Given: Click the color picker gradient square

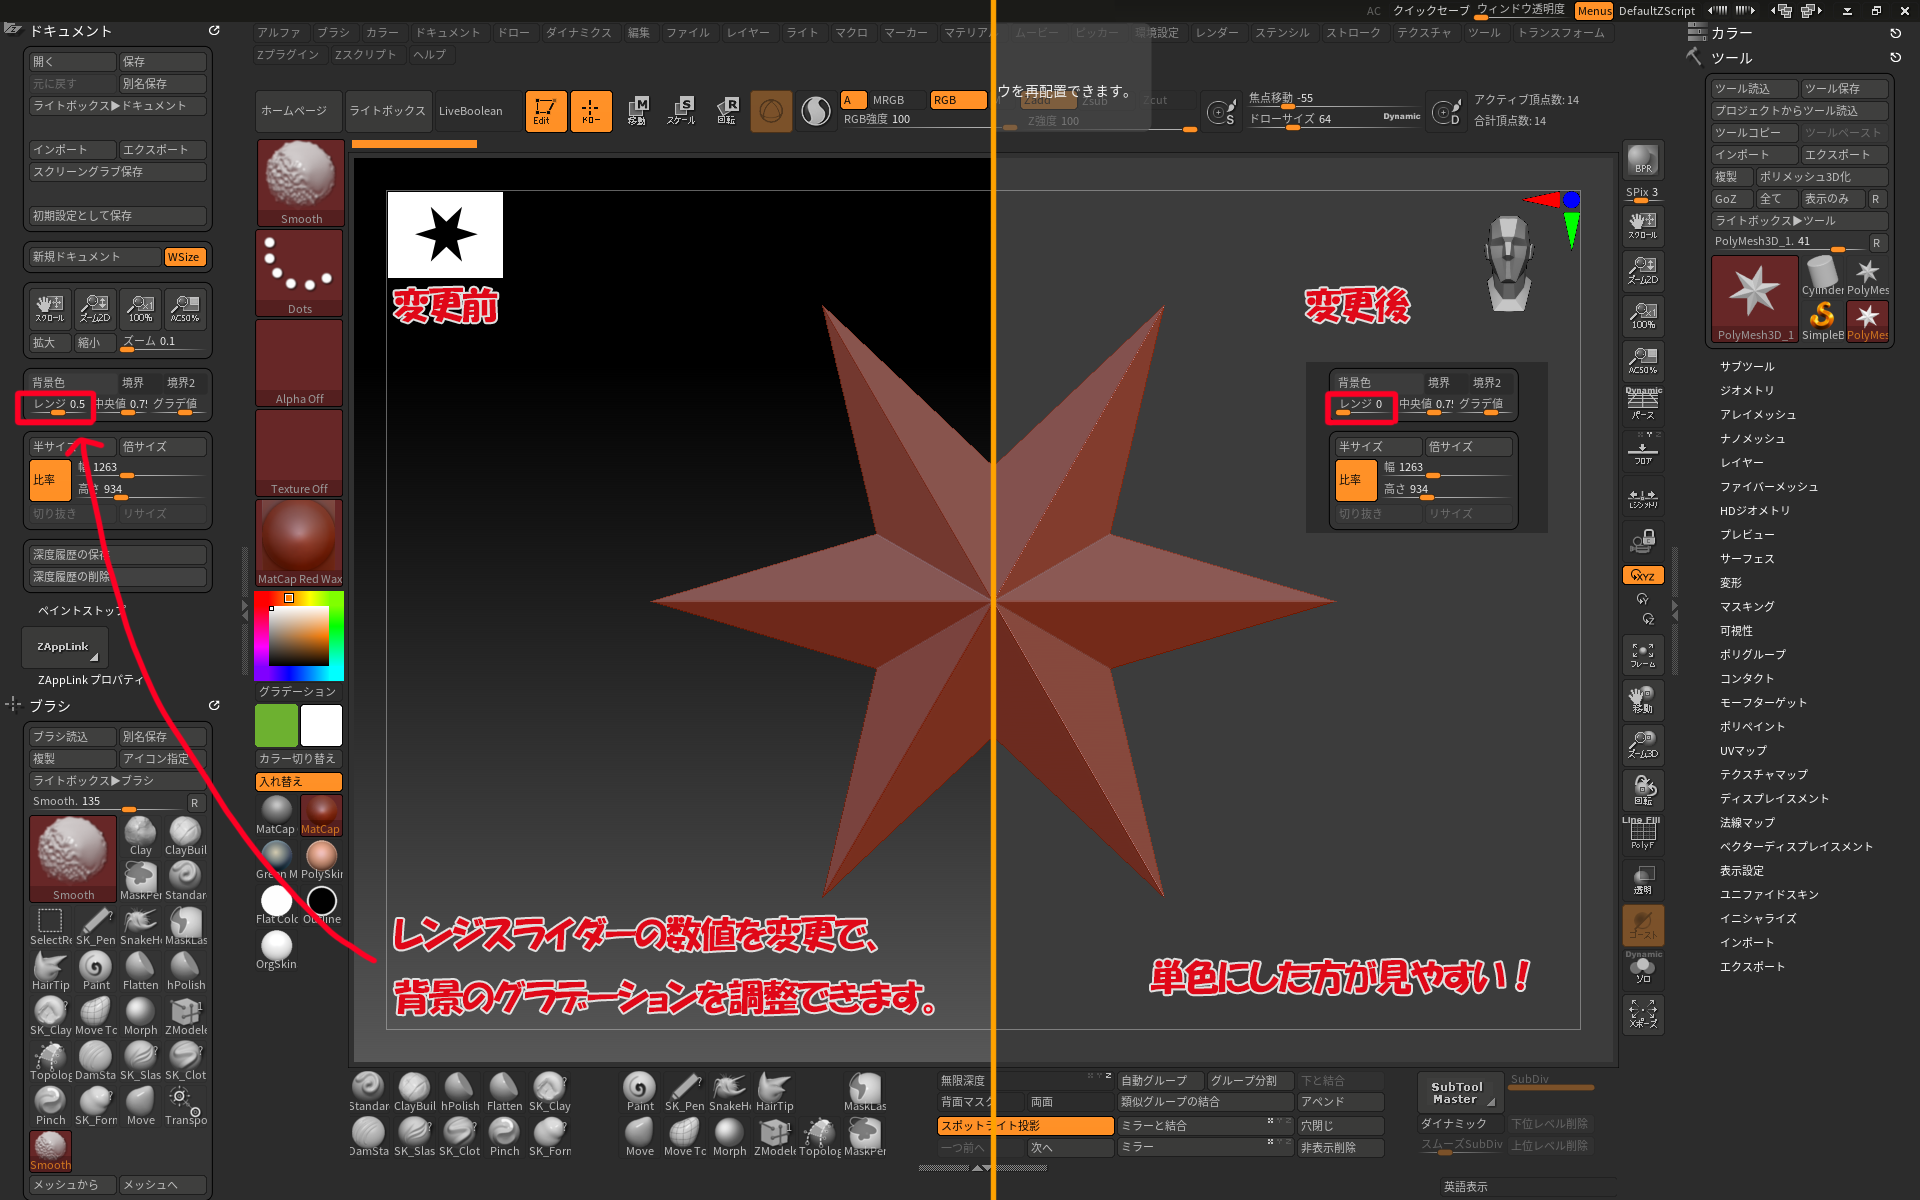Looking at the screenshot, I should click(x=298, y=635).
